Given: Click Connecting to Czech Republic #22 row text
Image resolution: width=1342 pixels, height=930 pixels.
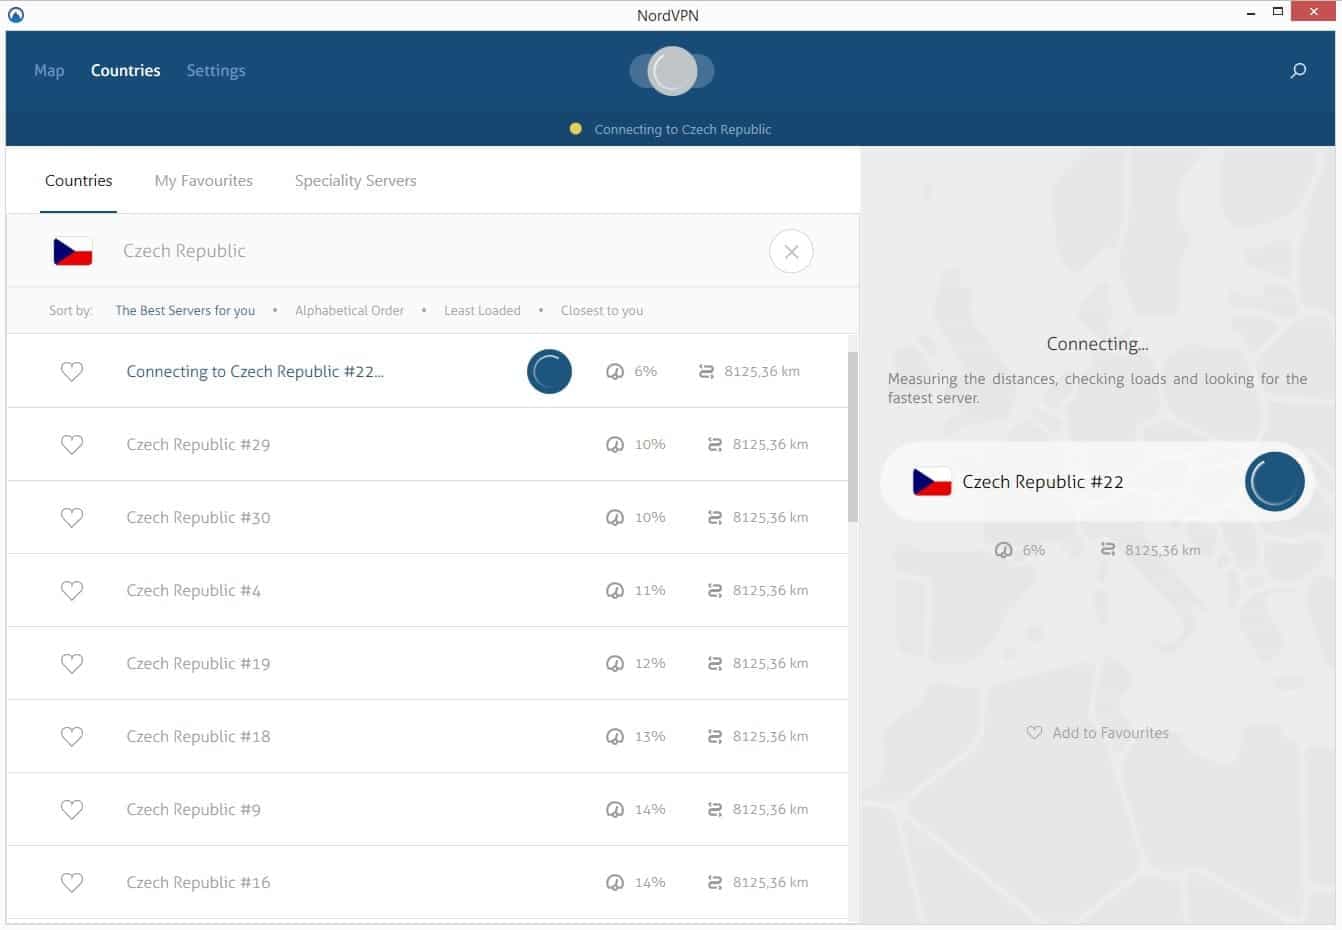Looking at the screenshot, I should [255, 371].
